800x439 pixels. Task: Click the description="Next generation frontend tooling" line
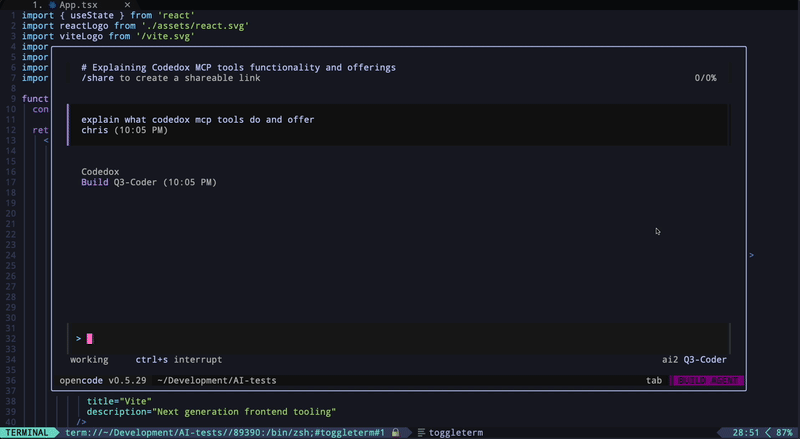(211, 411)
